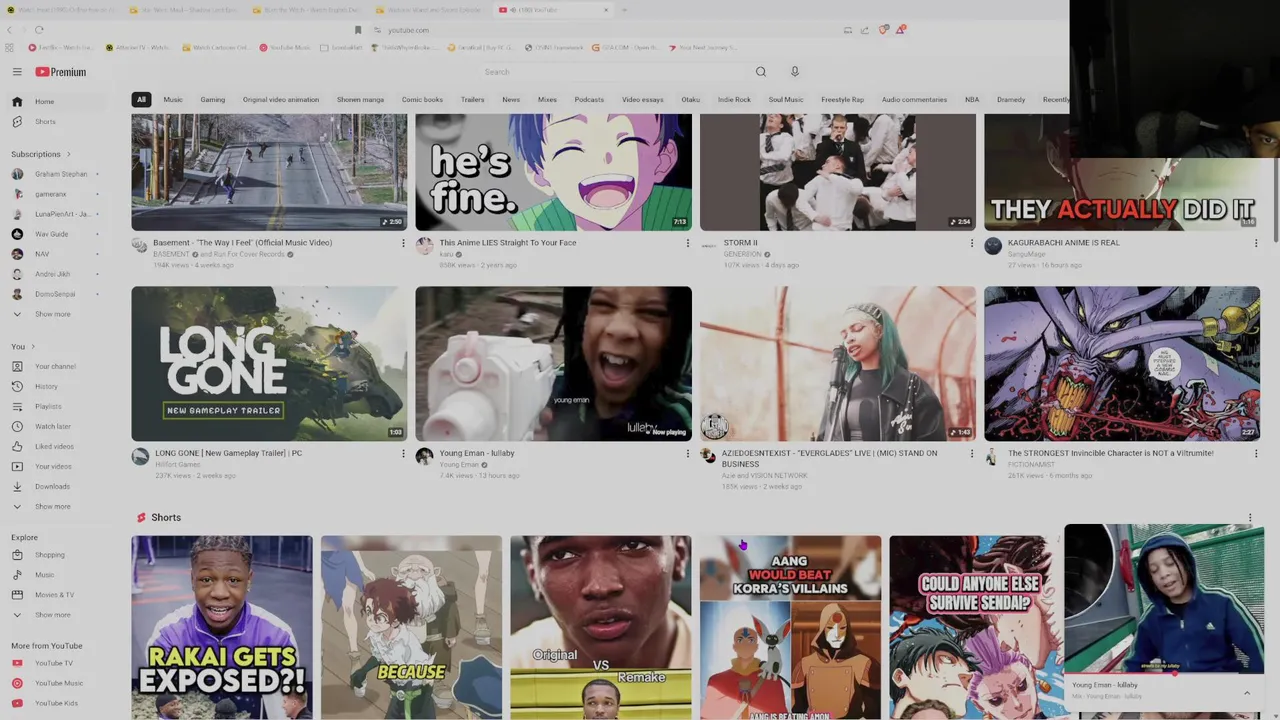Open the Subscriptions heading chevron

pos(68,154)
